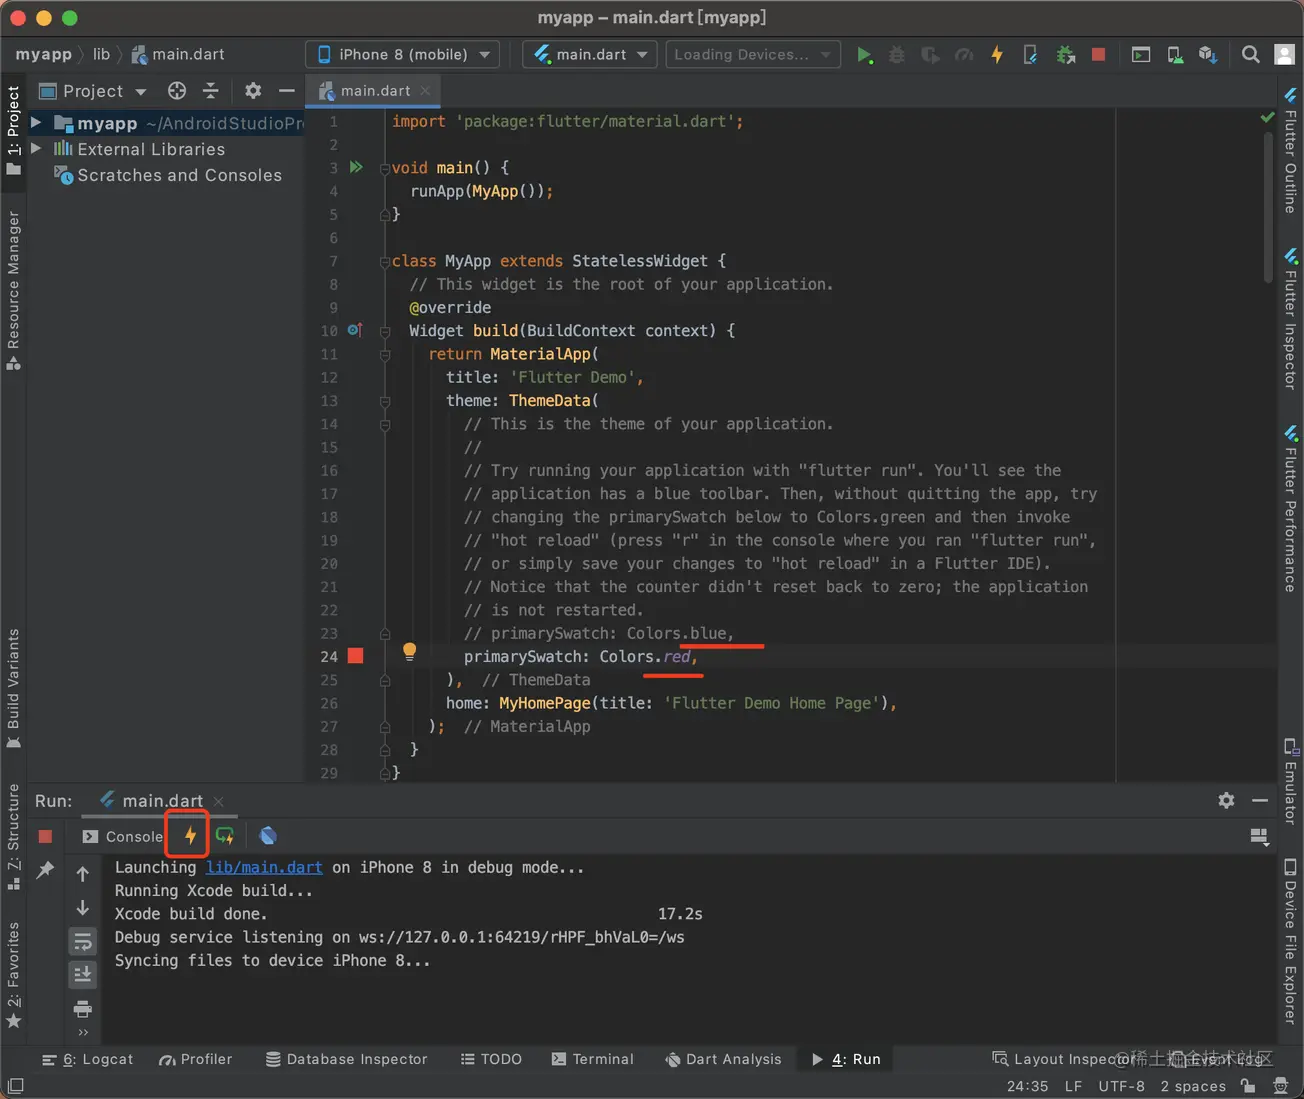Click the Print icon in the console toolbar
This screenshot has width=1304, height=1099.
click(x=83, y=1008)
